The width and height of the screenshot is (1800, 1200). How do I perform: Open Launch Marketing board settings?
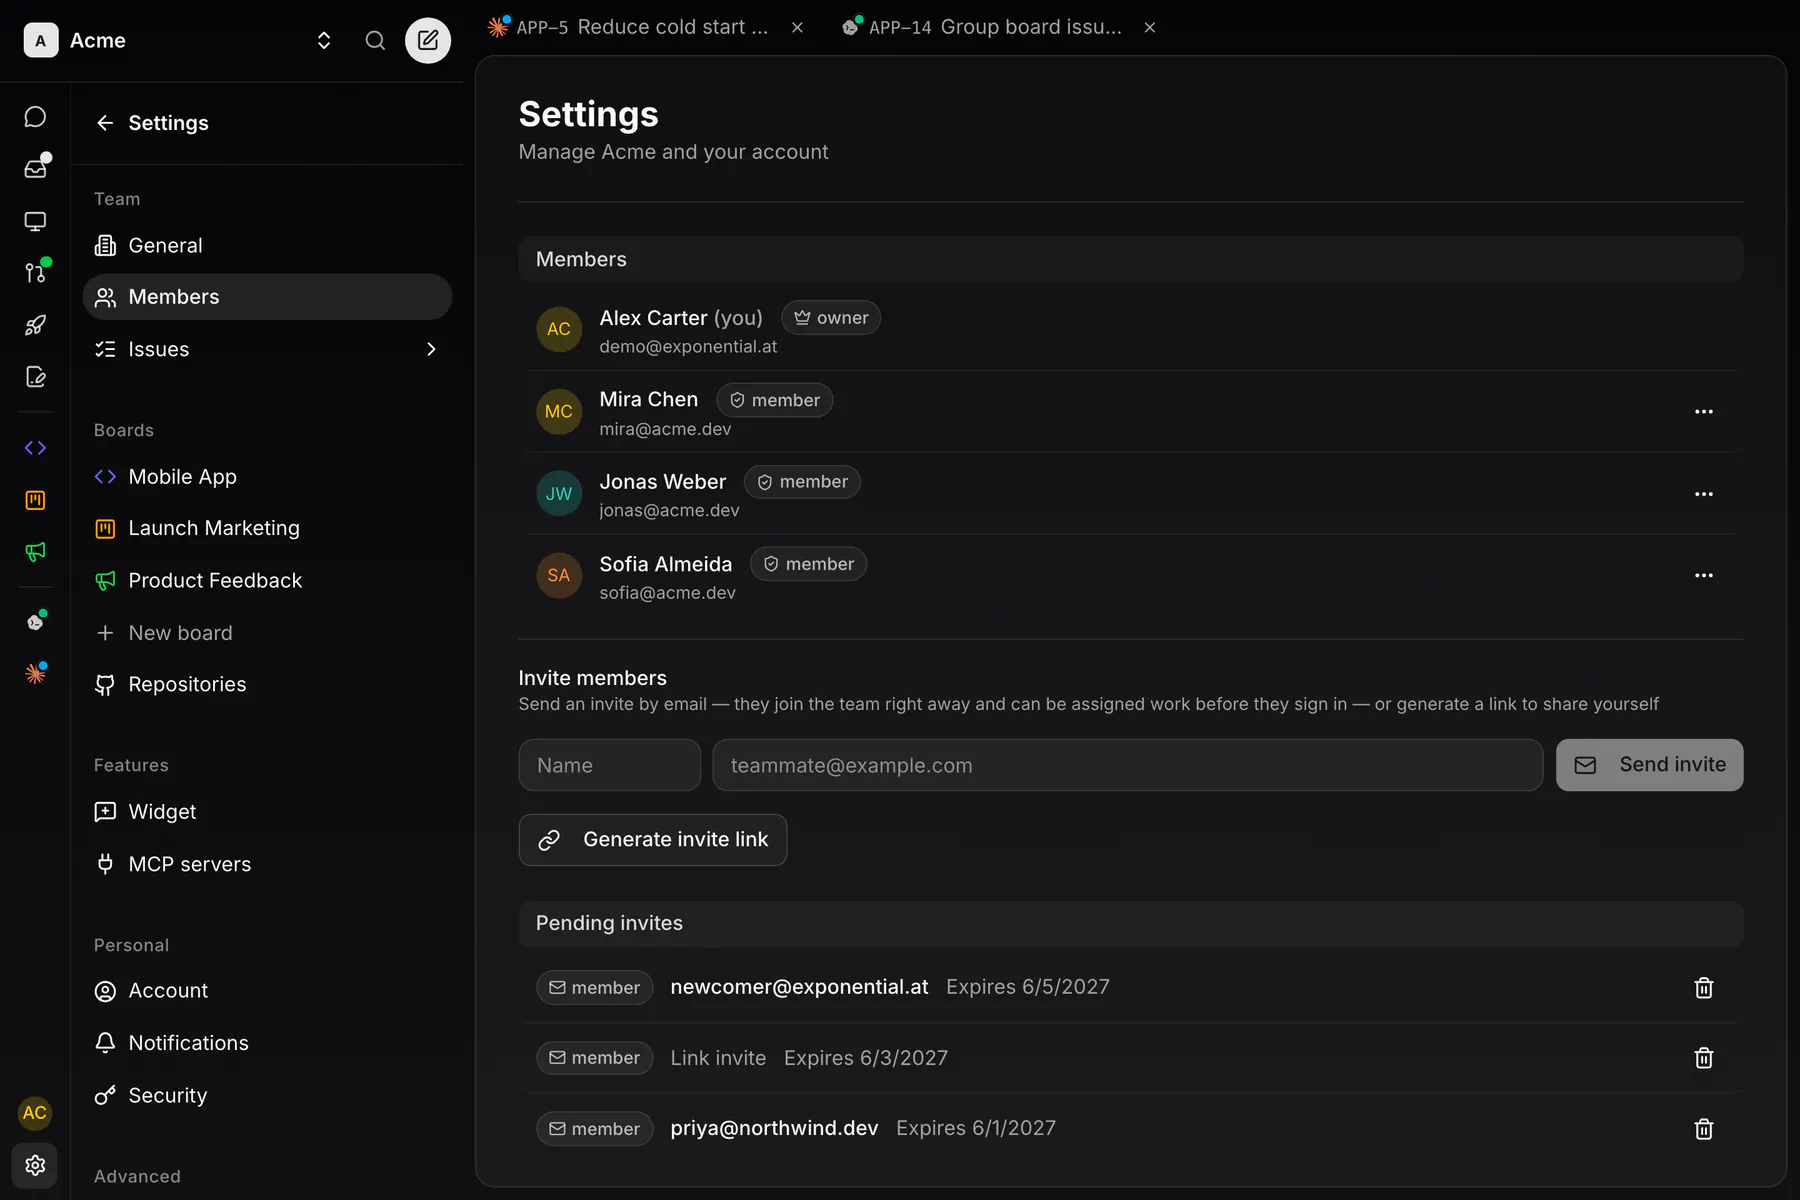pos(267,528)
